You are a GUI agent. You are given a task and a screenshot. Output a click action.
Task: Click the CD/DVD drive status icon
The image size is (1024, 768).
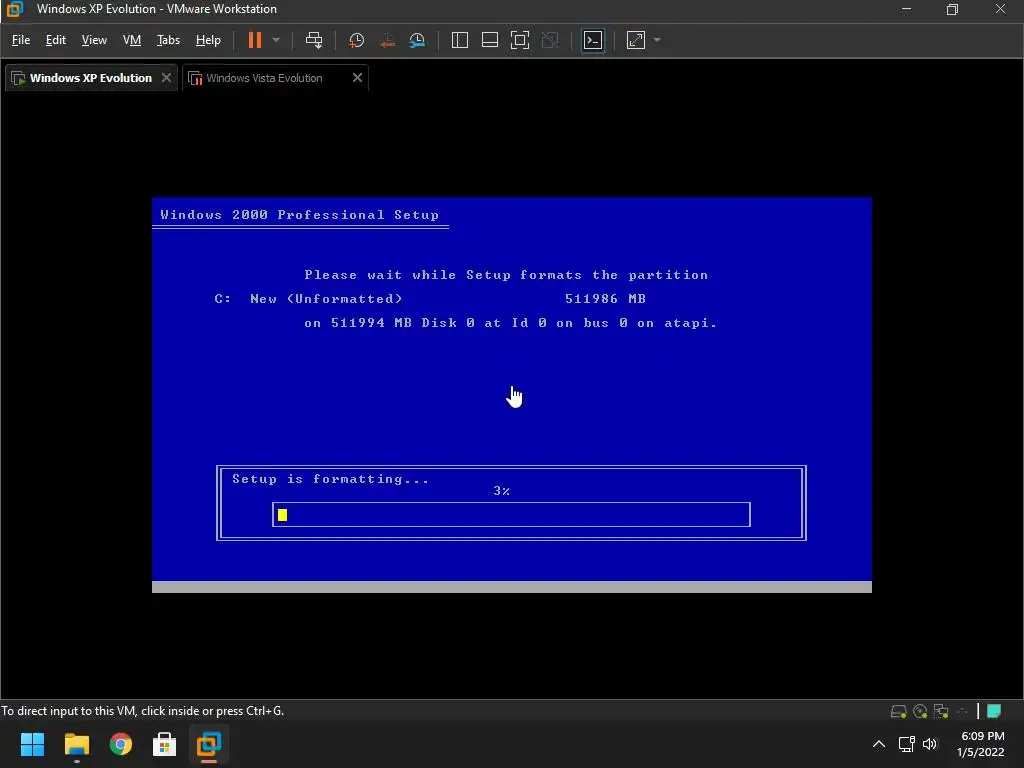click(920, 711)
